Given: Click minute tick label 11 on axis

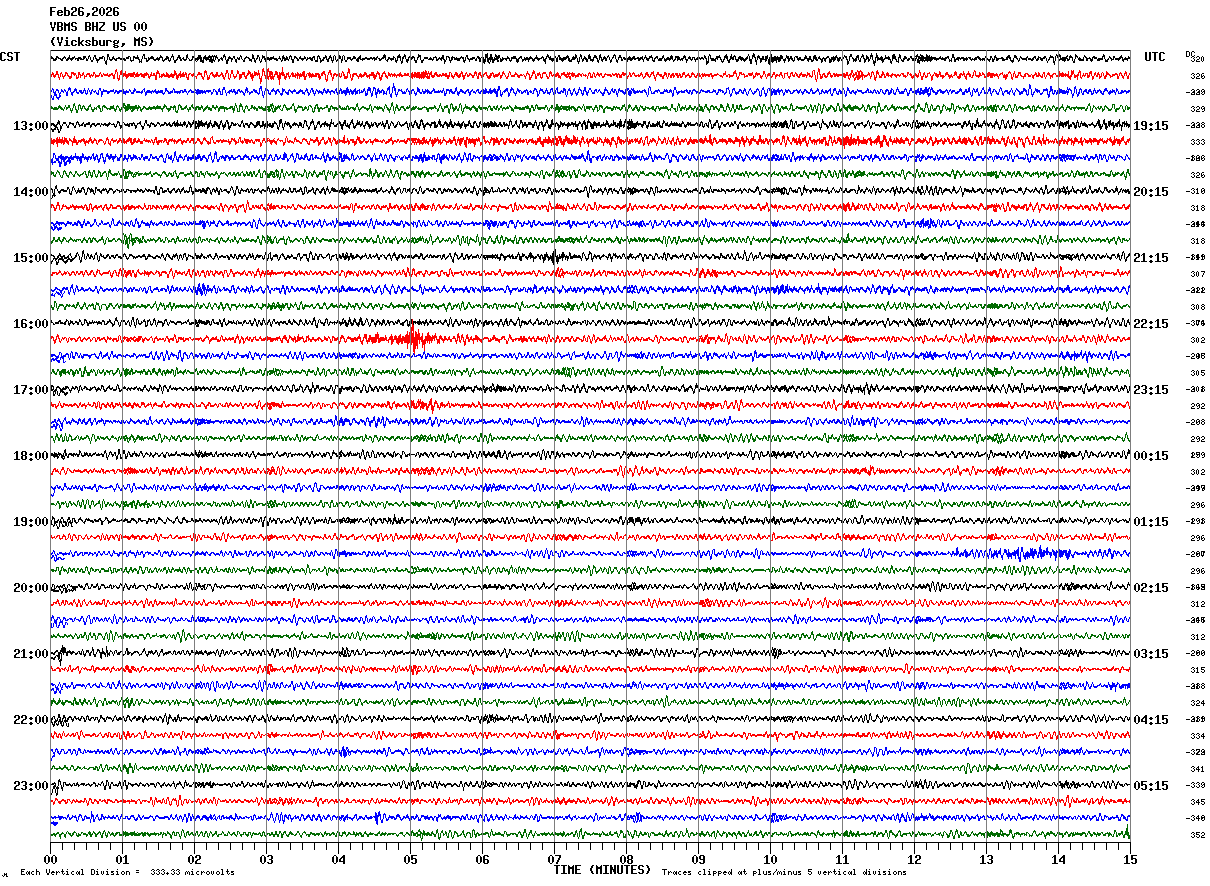Looking at the screenshot, I should [x=842, y=859].
